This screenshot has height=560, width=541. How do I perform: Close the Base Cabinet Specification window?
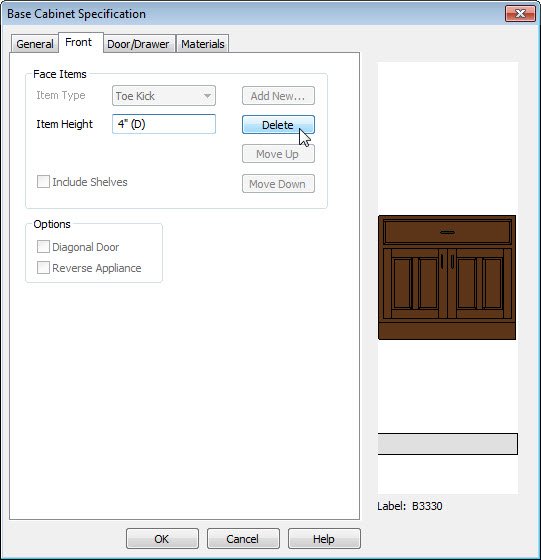(520, 14)
